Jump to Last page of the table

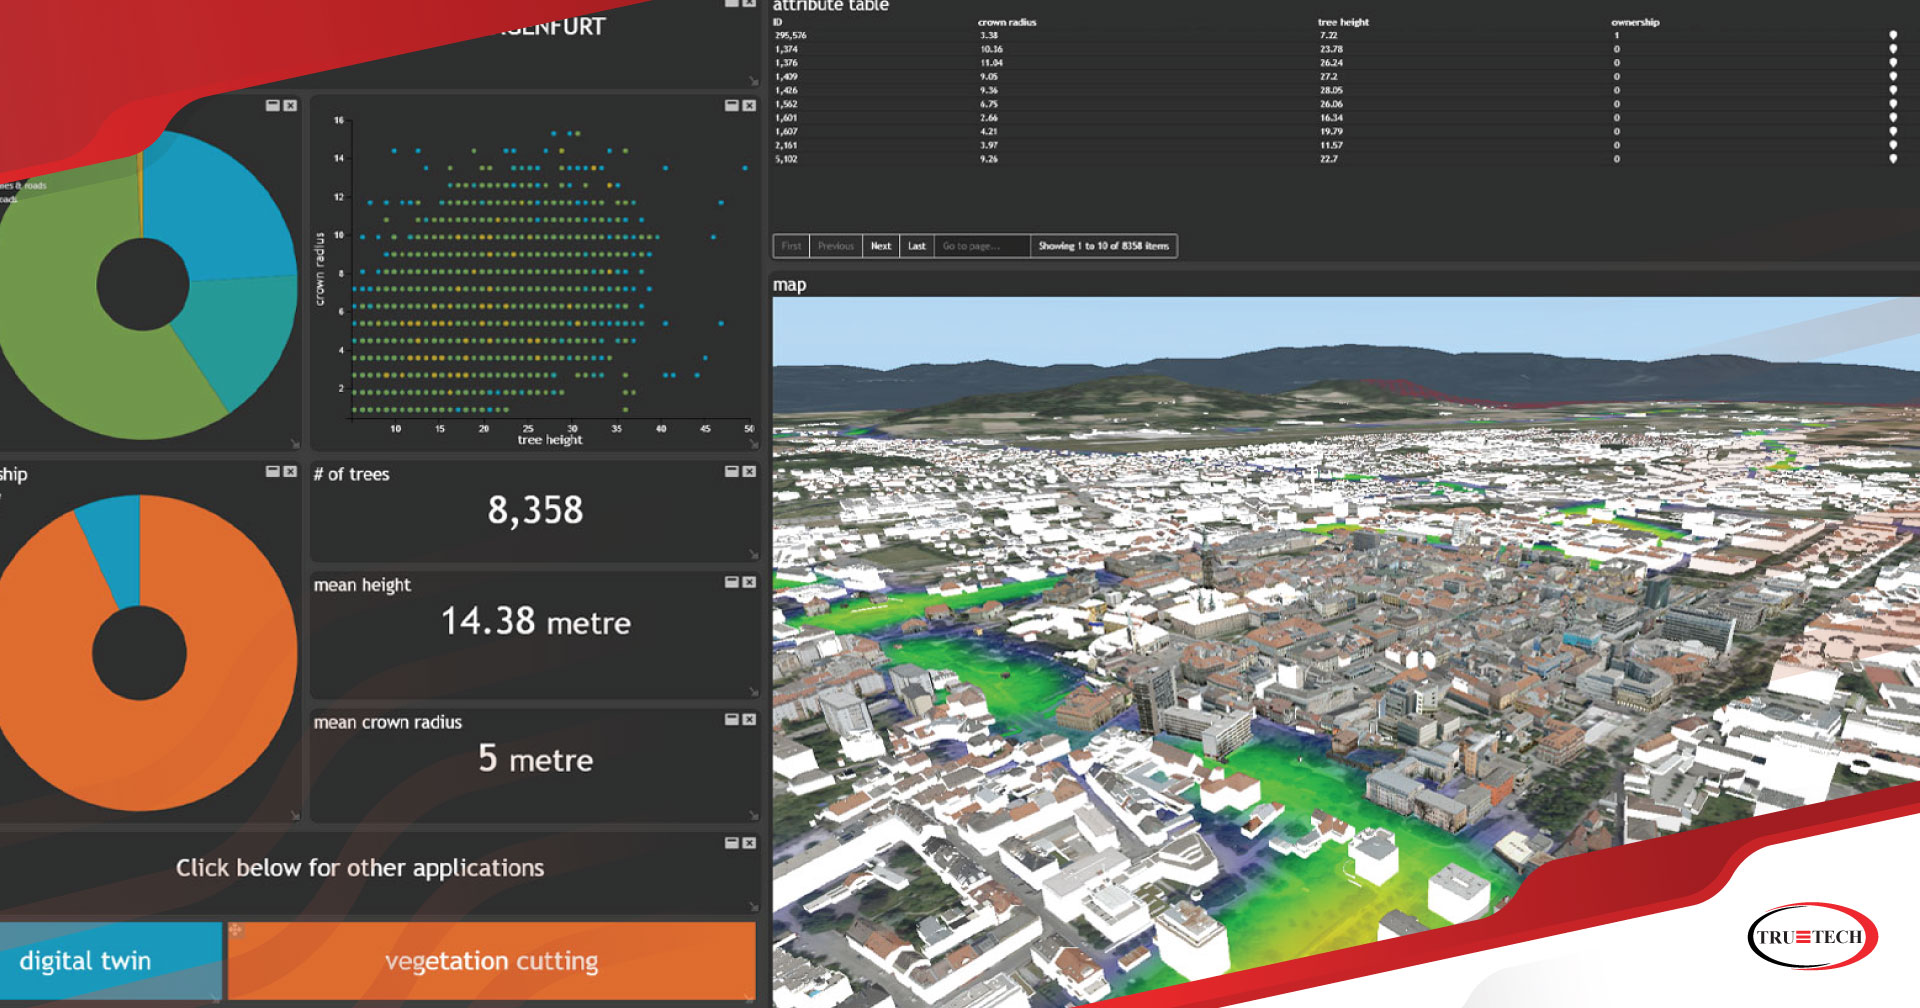click(x=917, y=246)
